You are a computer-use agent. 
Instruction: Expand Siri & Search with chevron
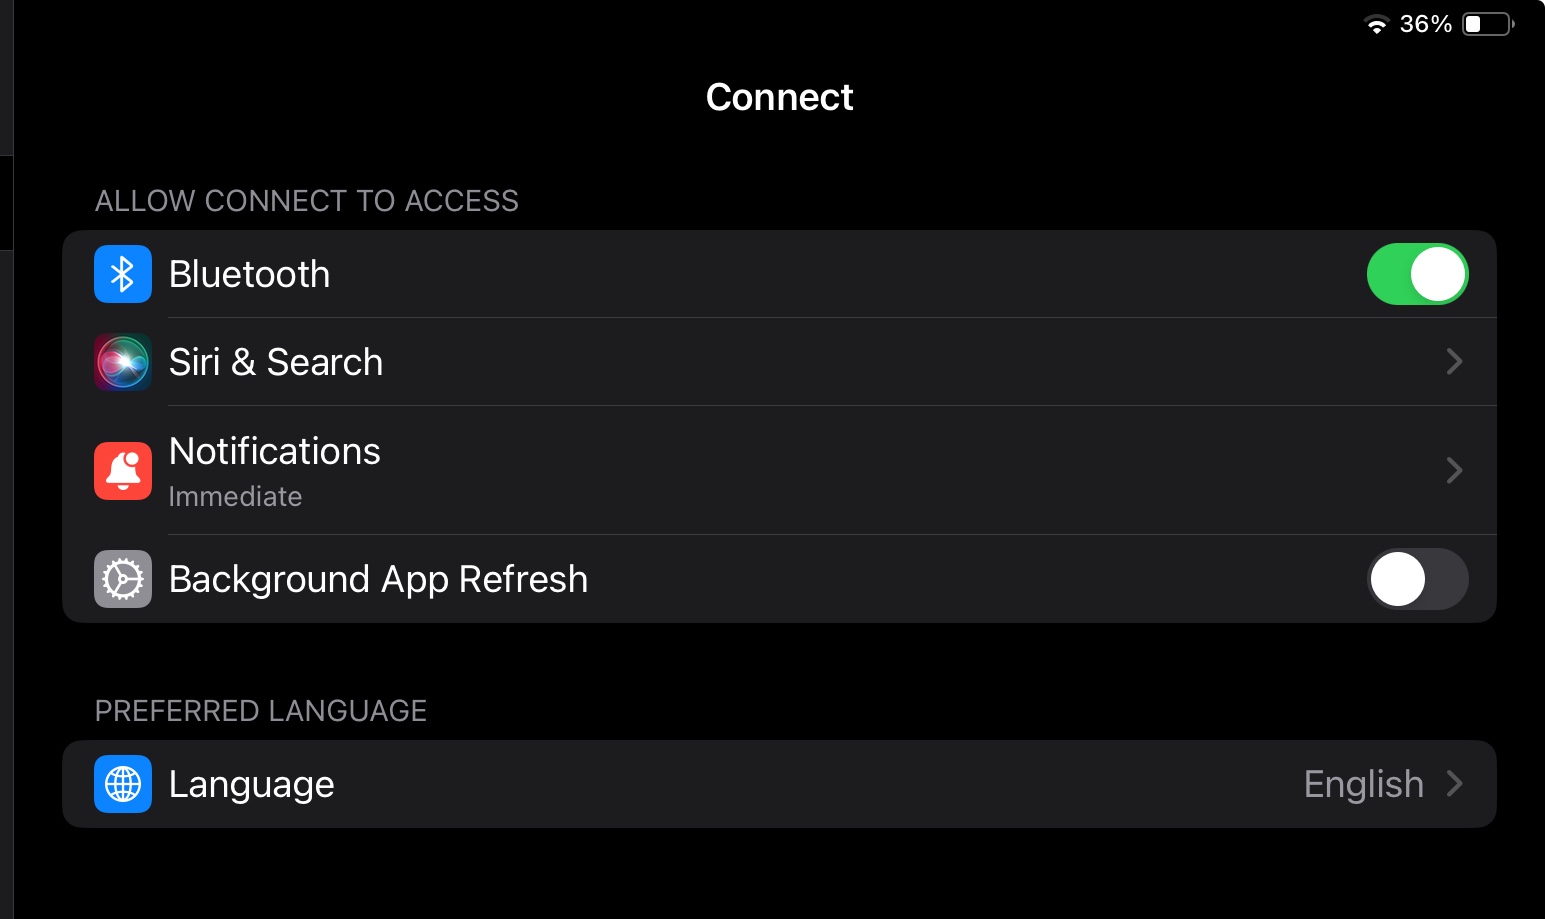tap(1455, 362)
